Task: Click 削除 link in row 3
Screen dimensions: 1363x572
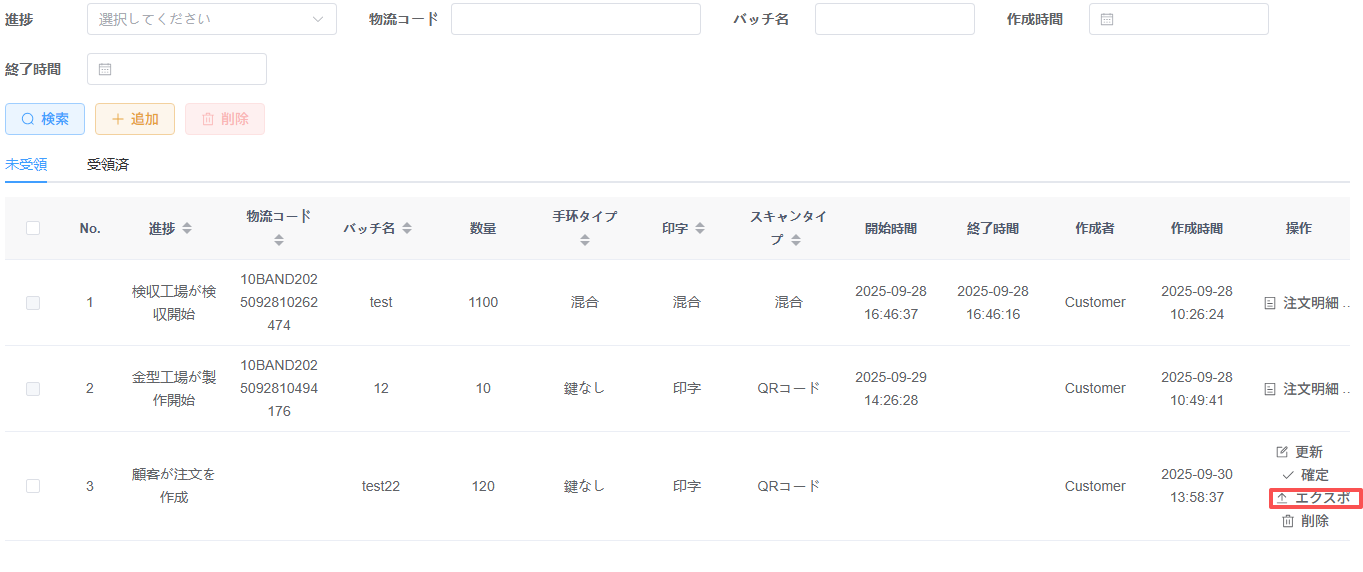Action: (x=1305, y=521)
